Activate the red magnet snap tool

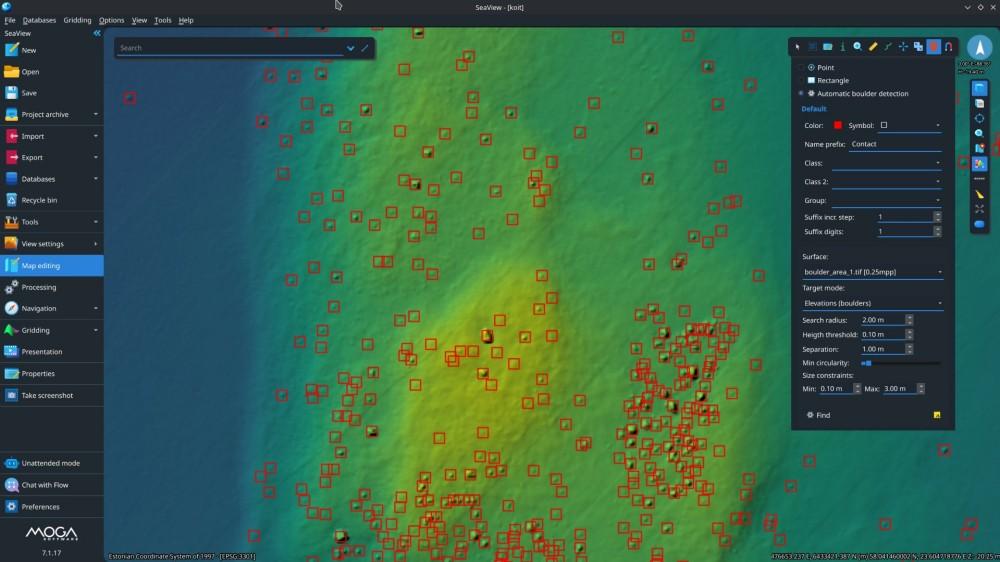[948, 47]
